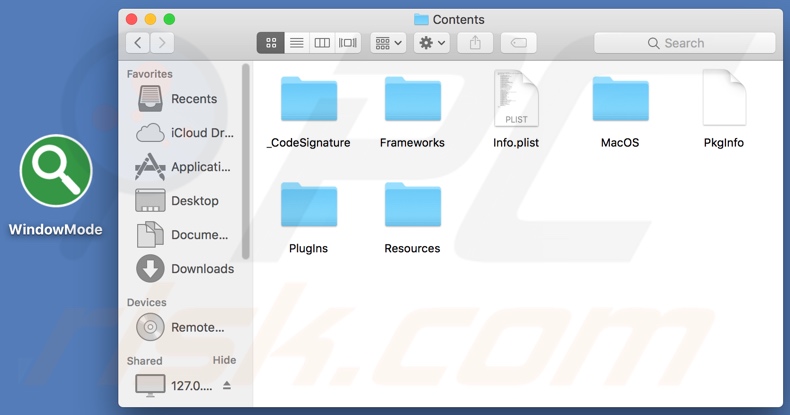Image resolution: width=790 pixels, height=415 pixels.
Task: Click the Share toolbar button
Action: tap(475, 43)
